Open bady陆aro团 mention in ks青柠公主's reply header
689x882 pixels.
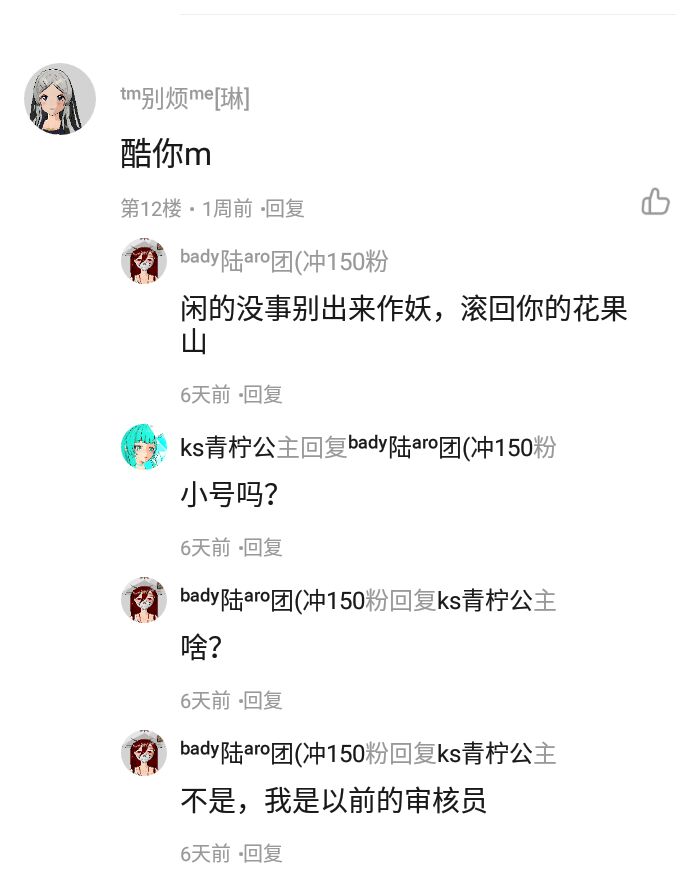click(x=452, y=447)
